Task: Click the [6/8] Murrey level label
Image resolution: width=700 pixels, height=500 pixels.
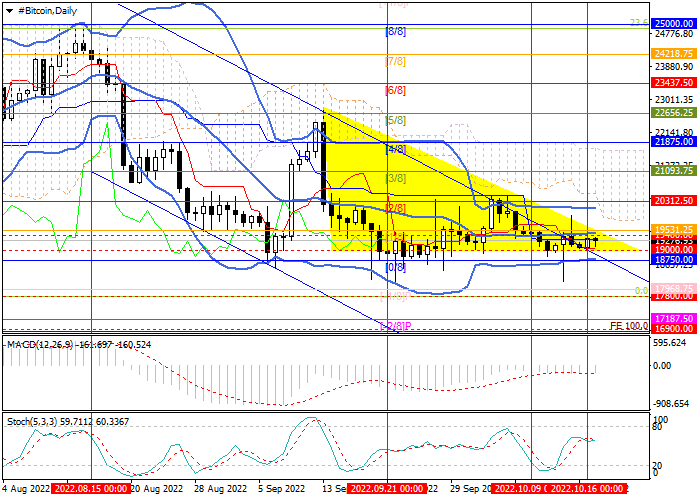Action: click(x=396, y=91)
